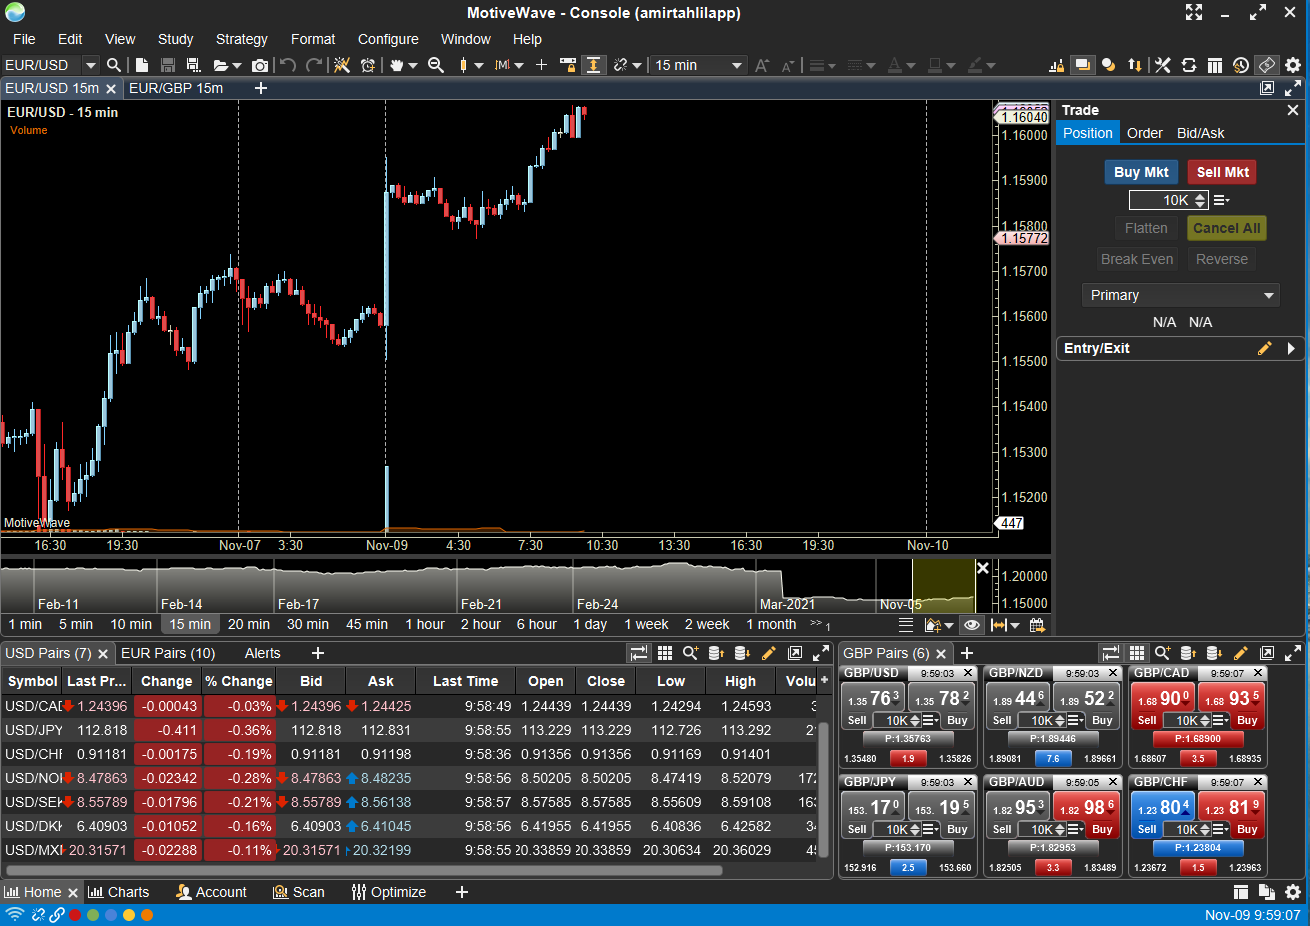Screen dimensions: 1310x926
Task: Click the tools wrench icon in toolbar
Action: click(1162, 65)
